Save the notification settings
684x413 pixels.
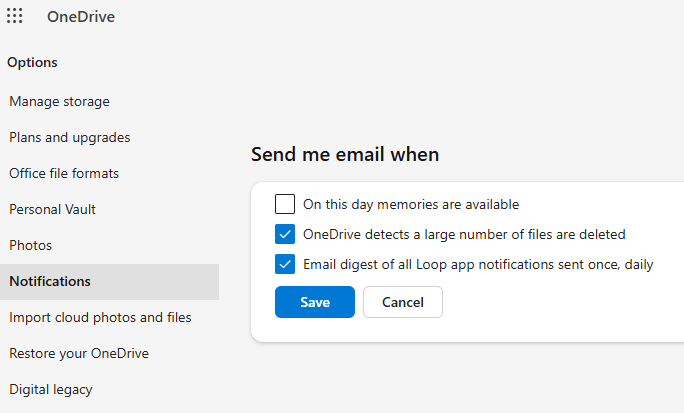(314, 302)
